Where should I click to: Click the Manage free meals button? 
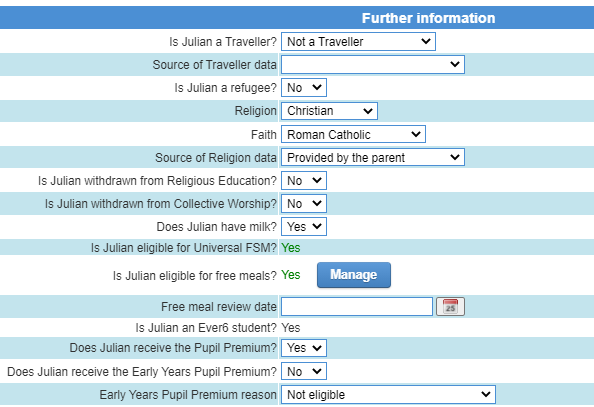(353, 275)
